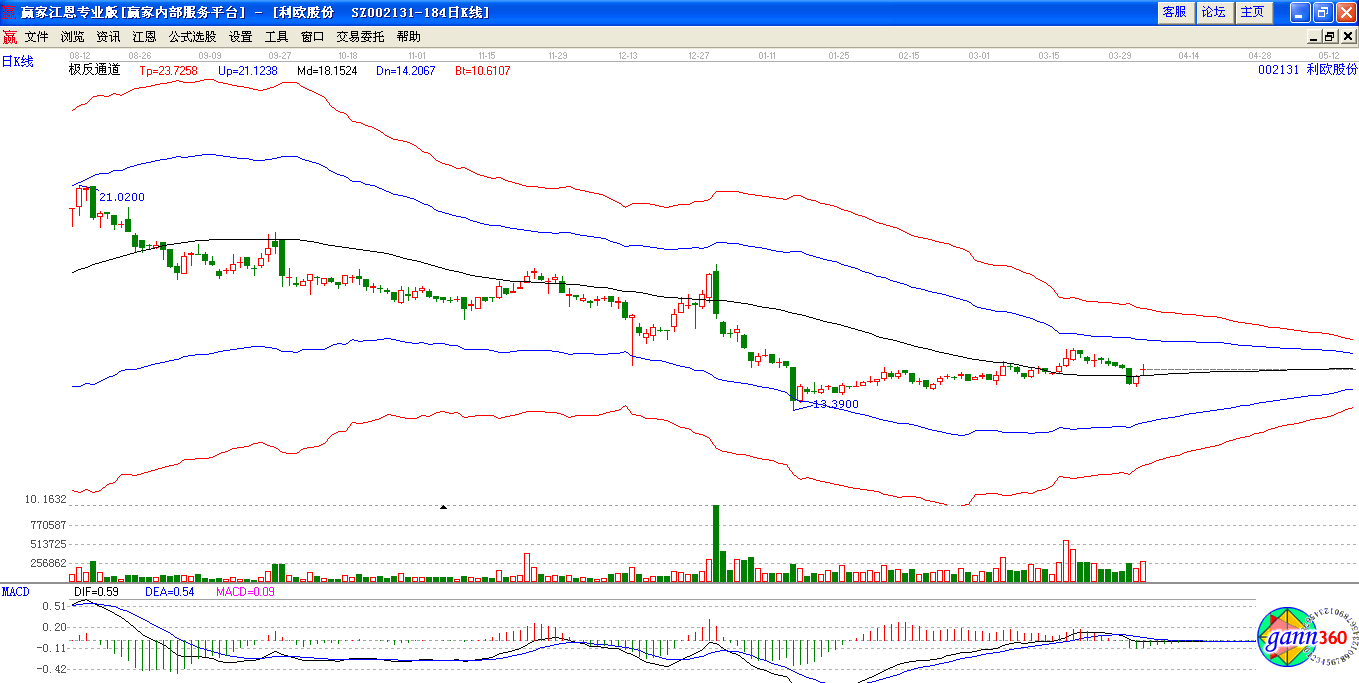Screen dimensions: 1359x683
Task: Open the 帮助 menu
Action: 408,37
